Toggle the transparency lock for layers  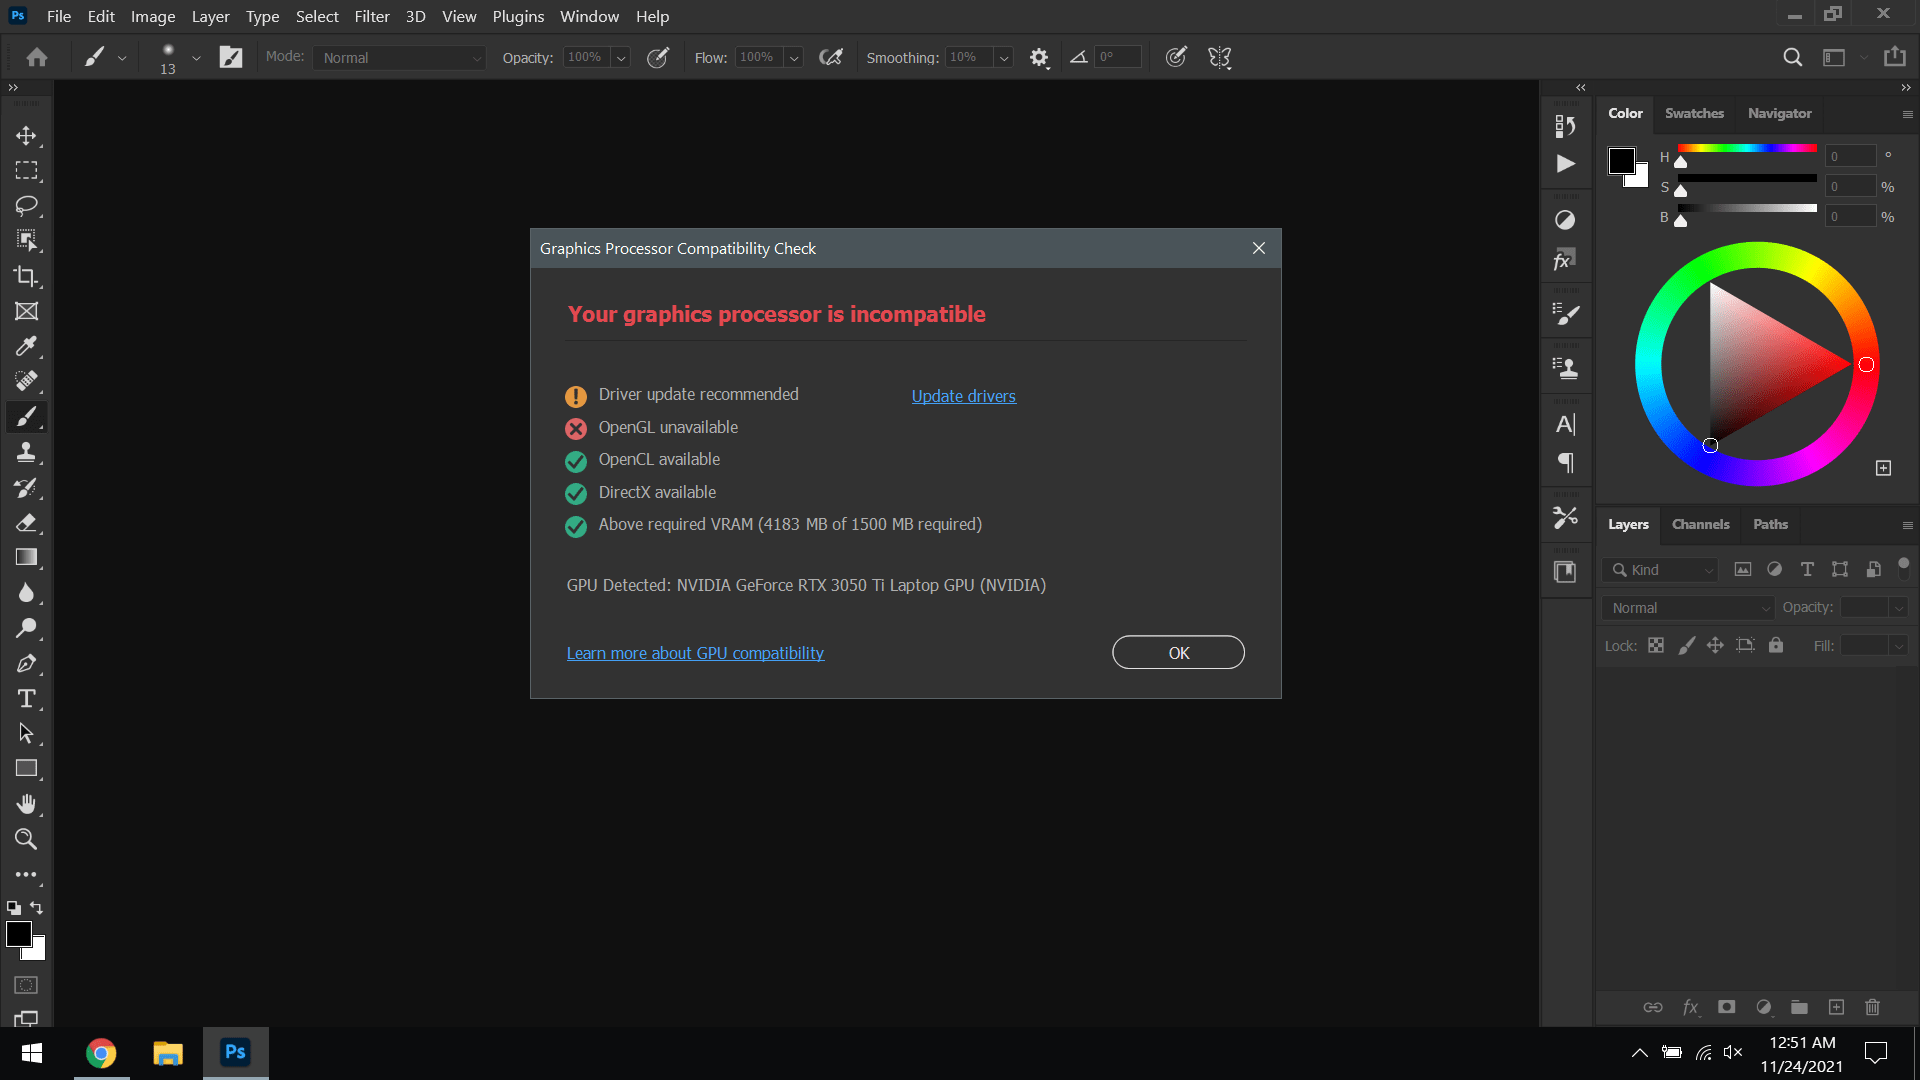point(1656,645)
